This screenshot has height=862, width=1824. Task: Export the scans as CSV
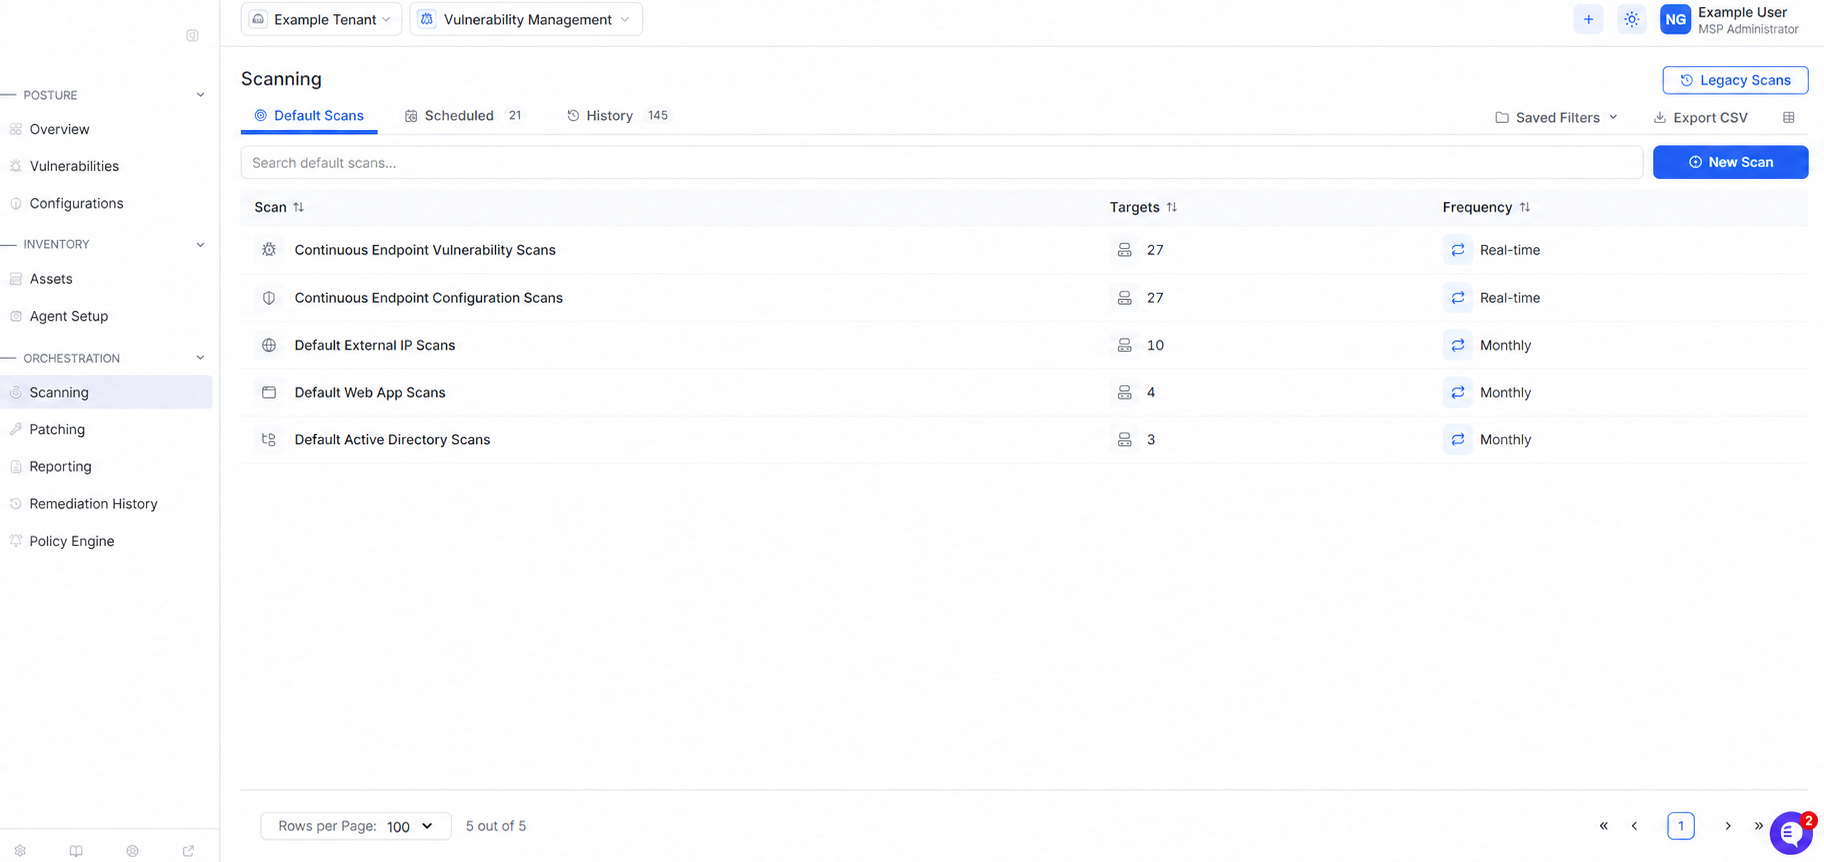pos(1700,117)
